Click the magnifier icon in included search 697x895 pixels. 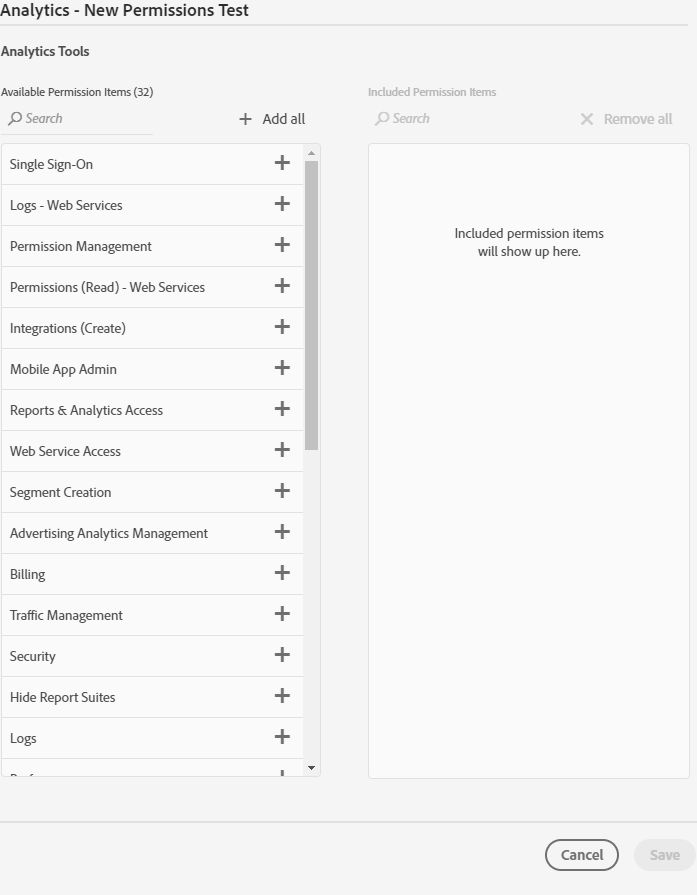(382, 118)
